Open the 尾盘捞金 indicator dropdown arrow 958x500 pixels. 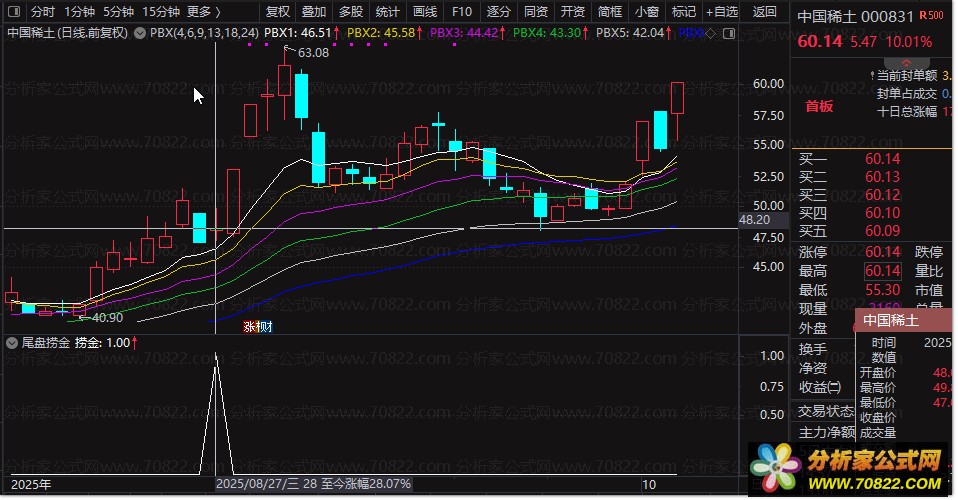coord(12,342)
